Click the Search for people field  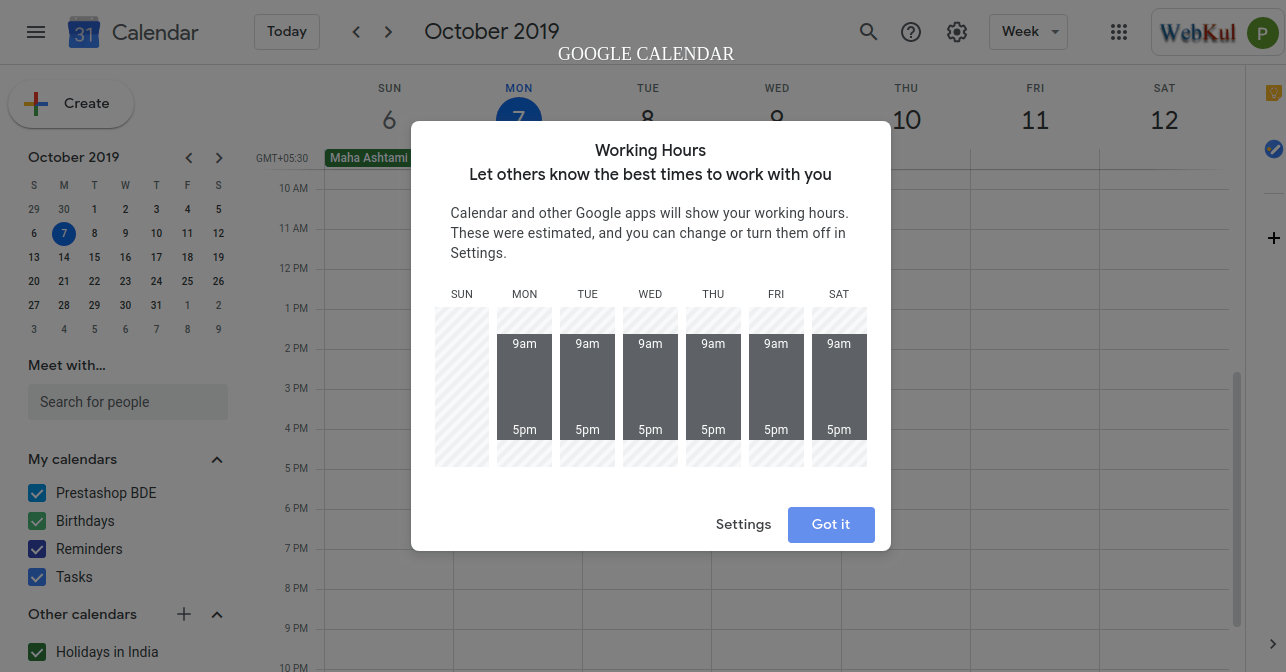point(128,401)
